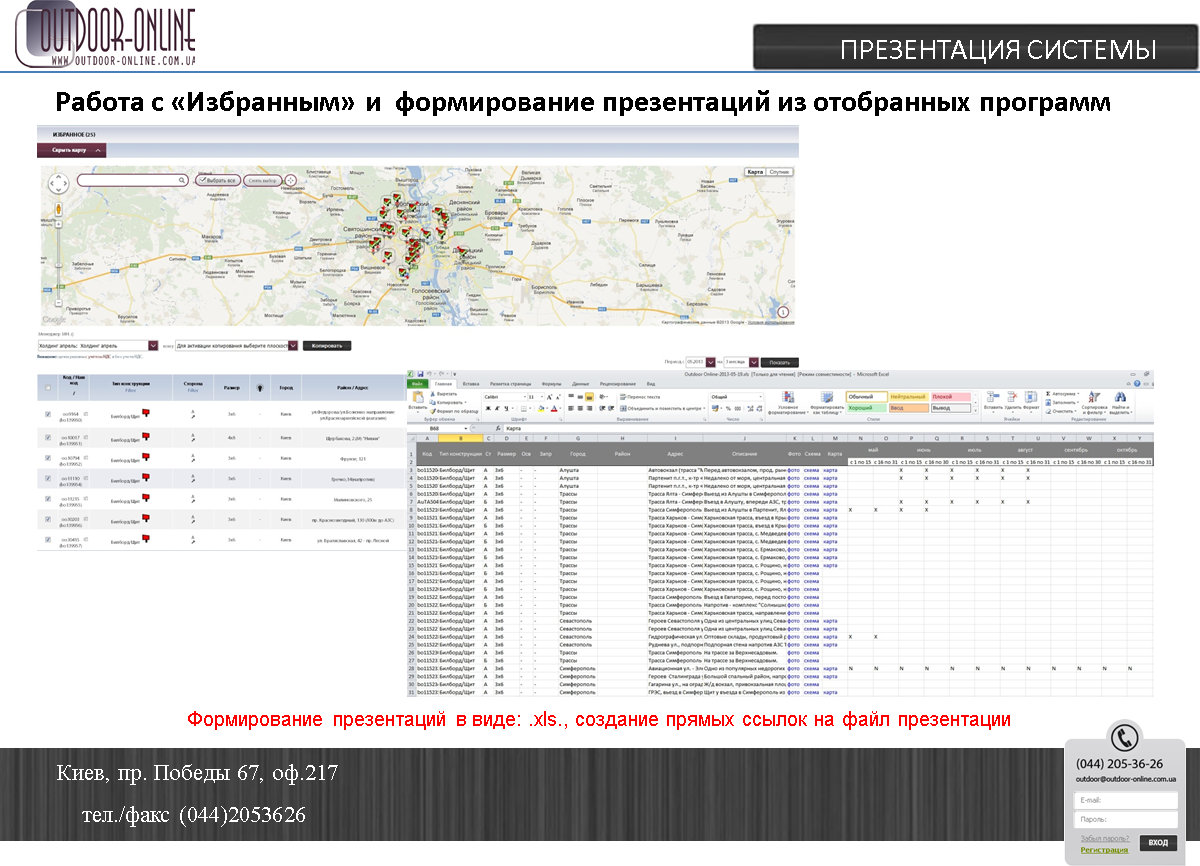Open the Excel 'Вставка' ribbon tab

tap(471, 384)
